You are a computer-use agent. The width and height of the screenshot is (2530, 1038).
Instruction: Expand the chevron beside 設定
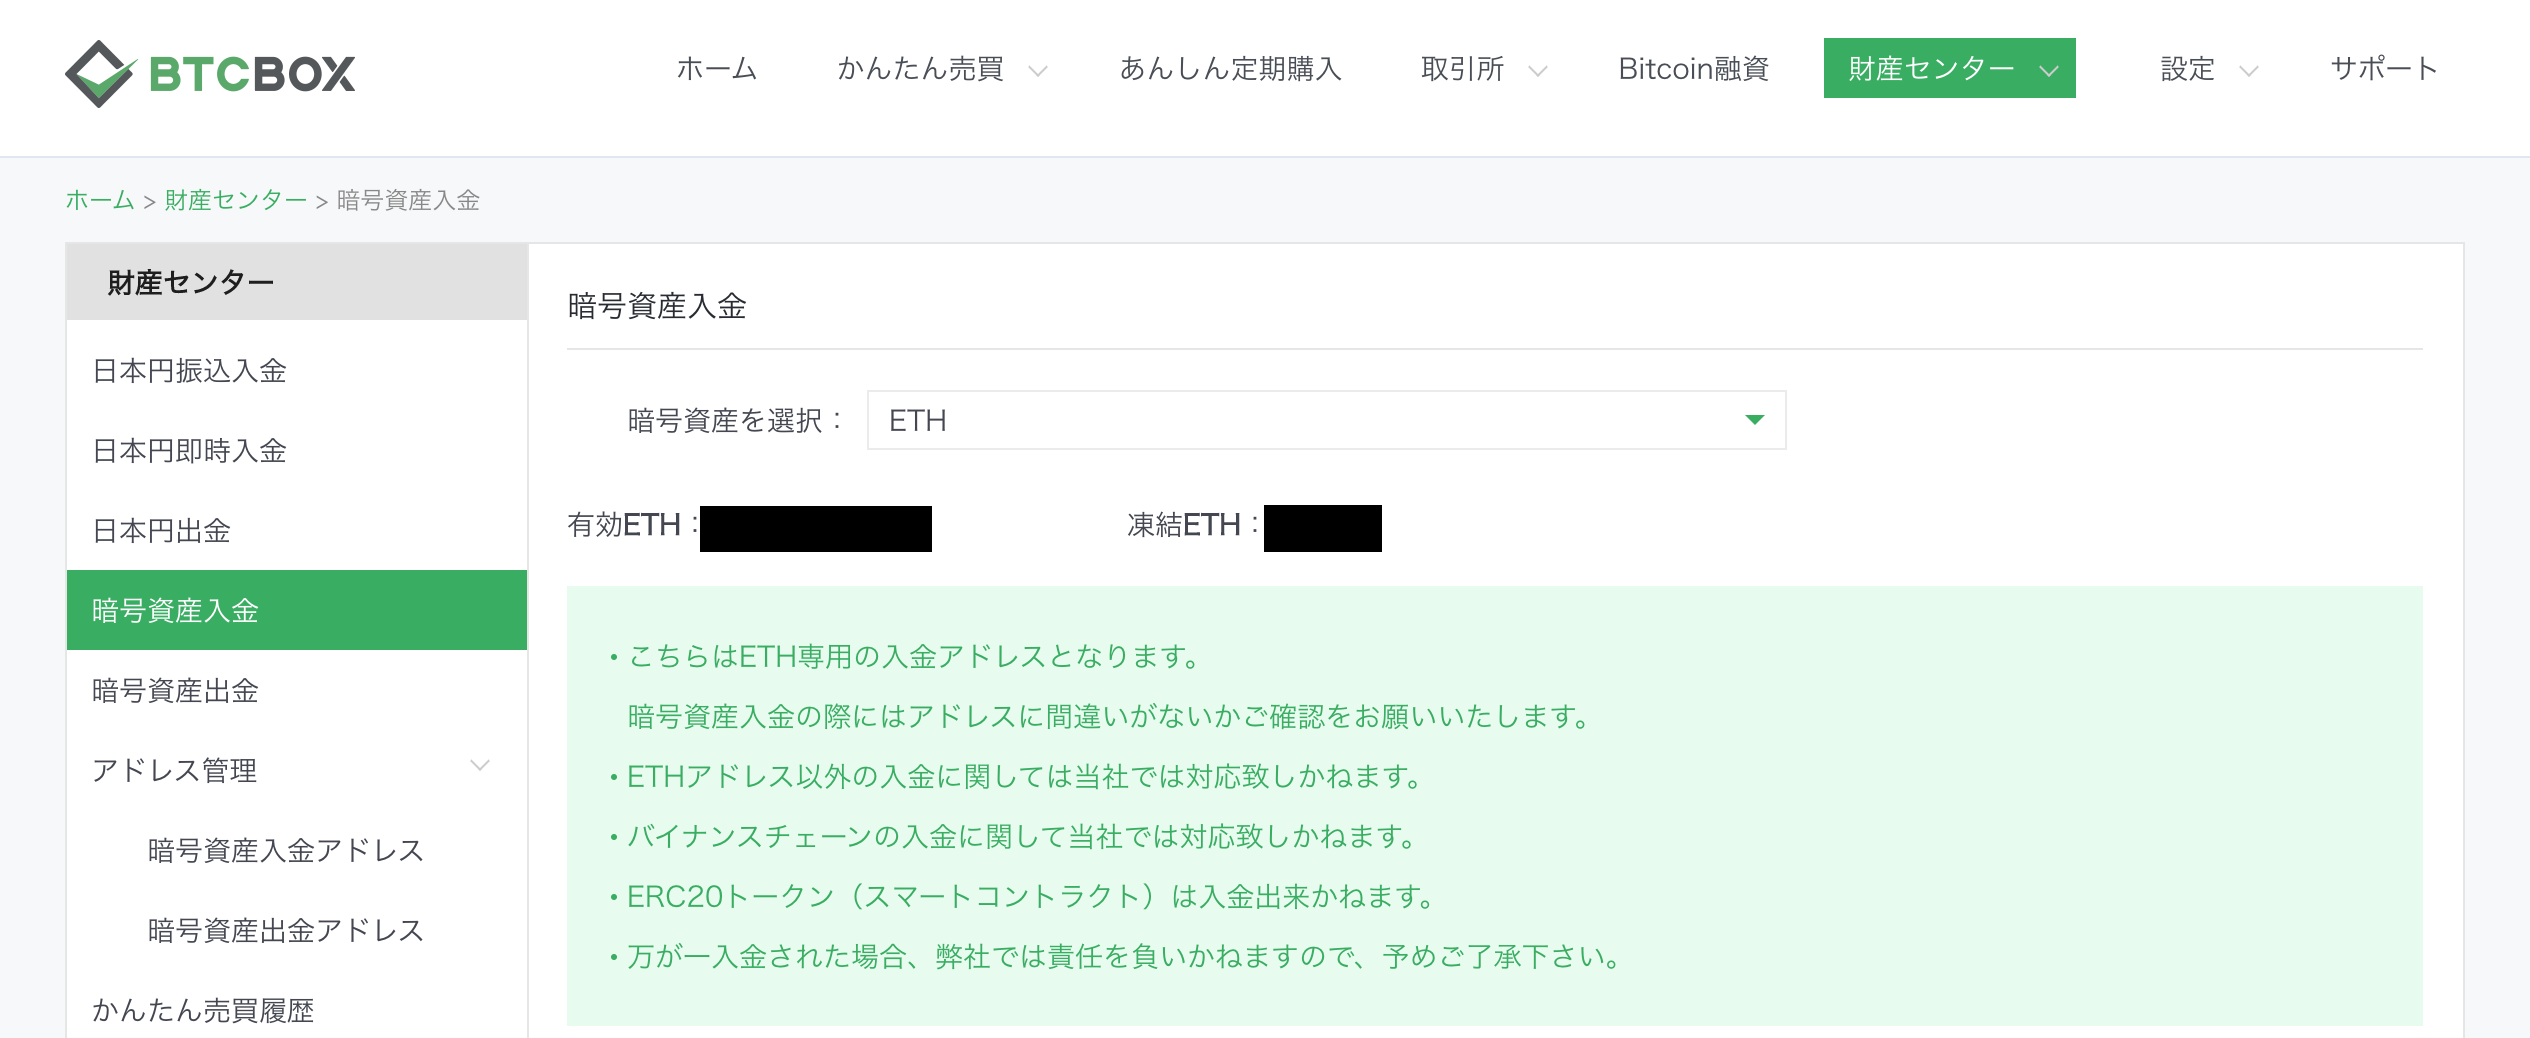click(2249, 71)
